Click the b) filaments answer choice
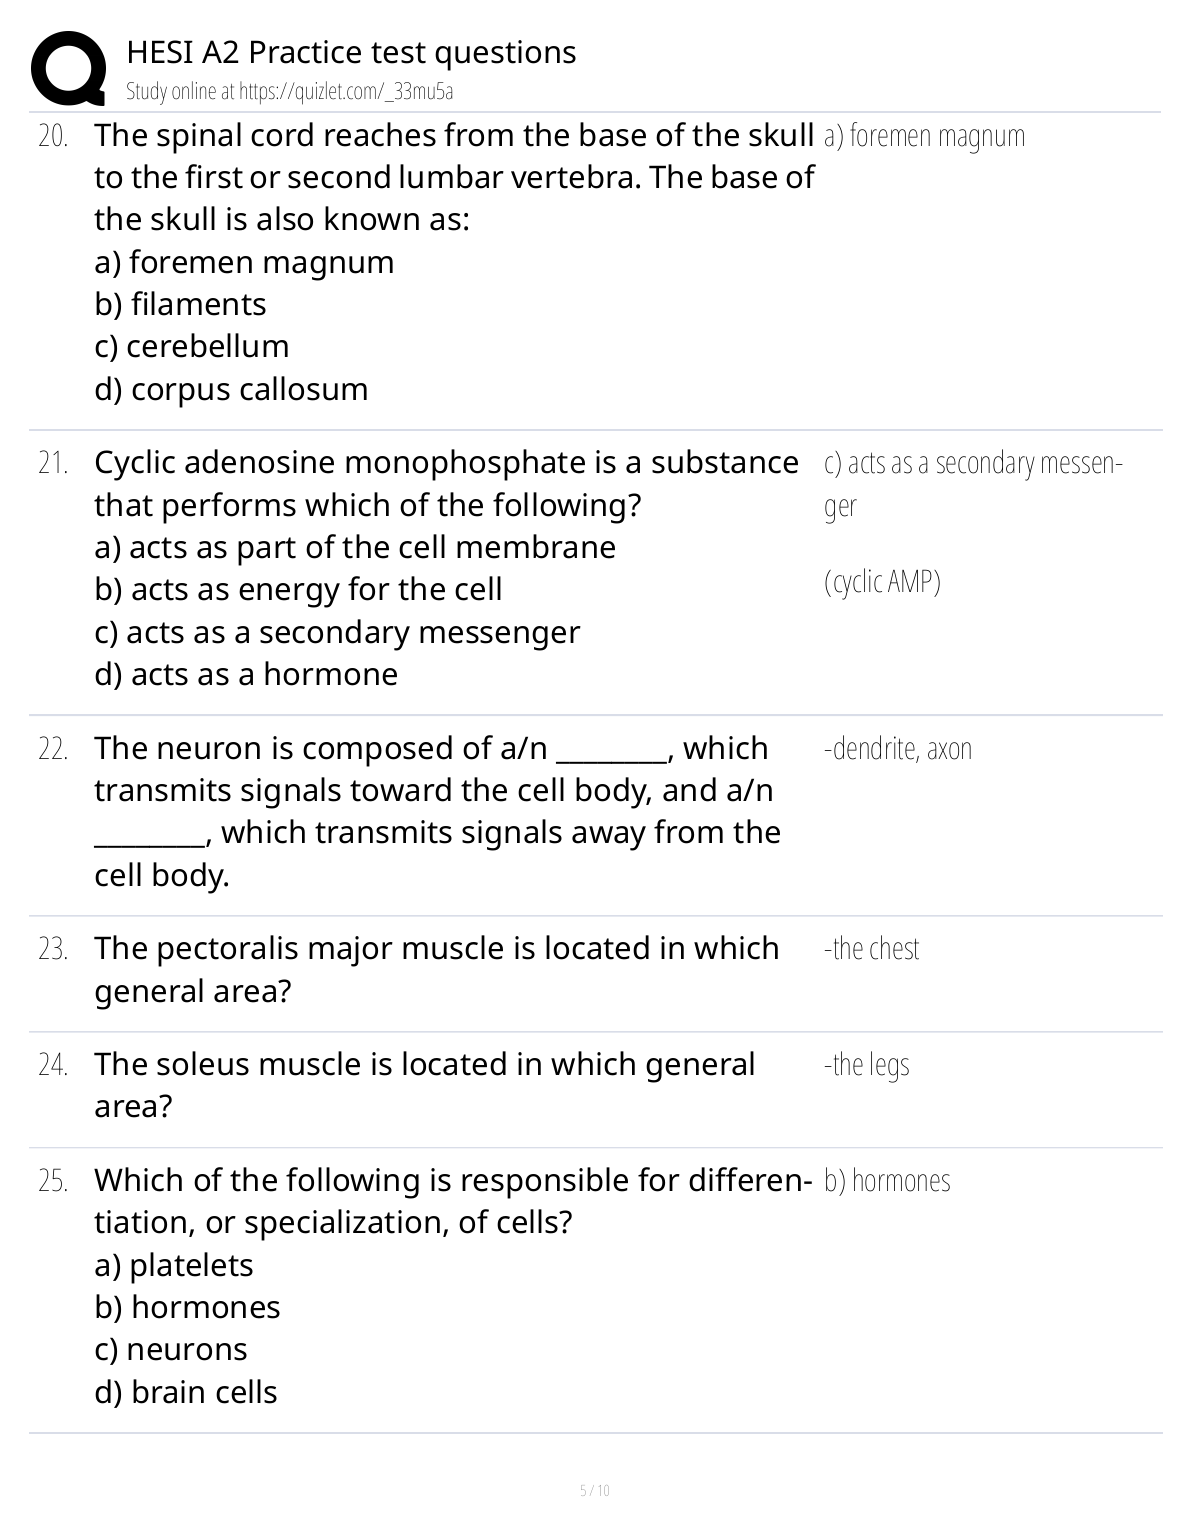Image resolution: width=1190 pixels, height=1540 pixels. pos(180,304)
